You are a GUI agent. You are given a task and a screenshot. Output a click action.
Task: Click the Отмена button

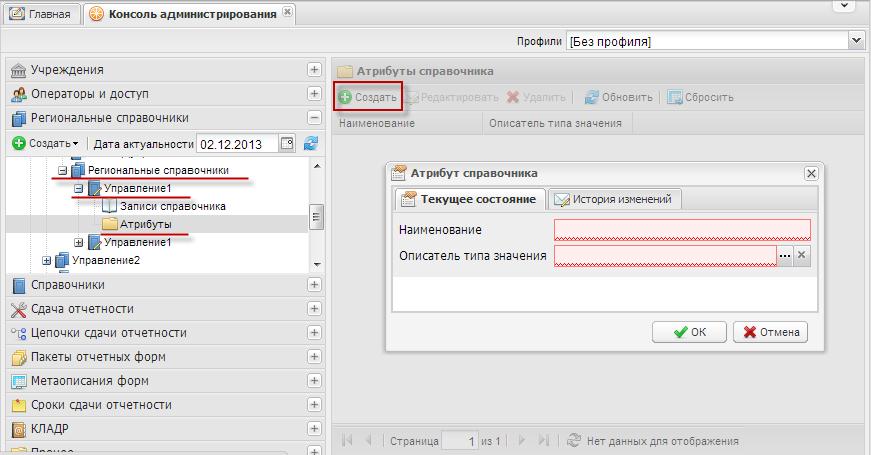pyautogui.click(x=770, y=332)
